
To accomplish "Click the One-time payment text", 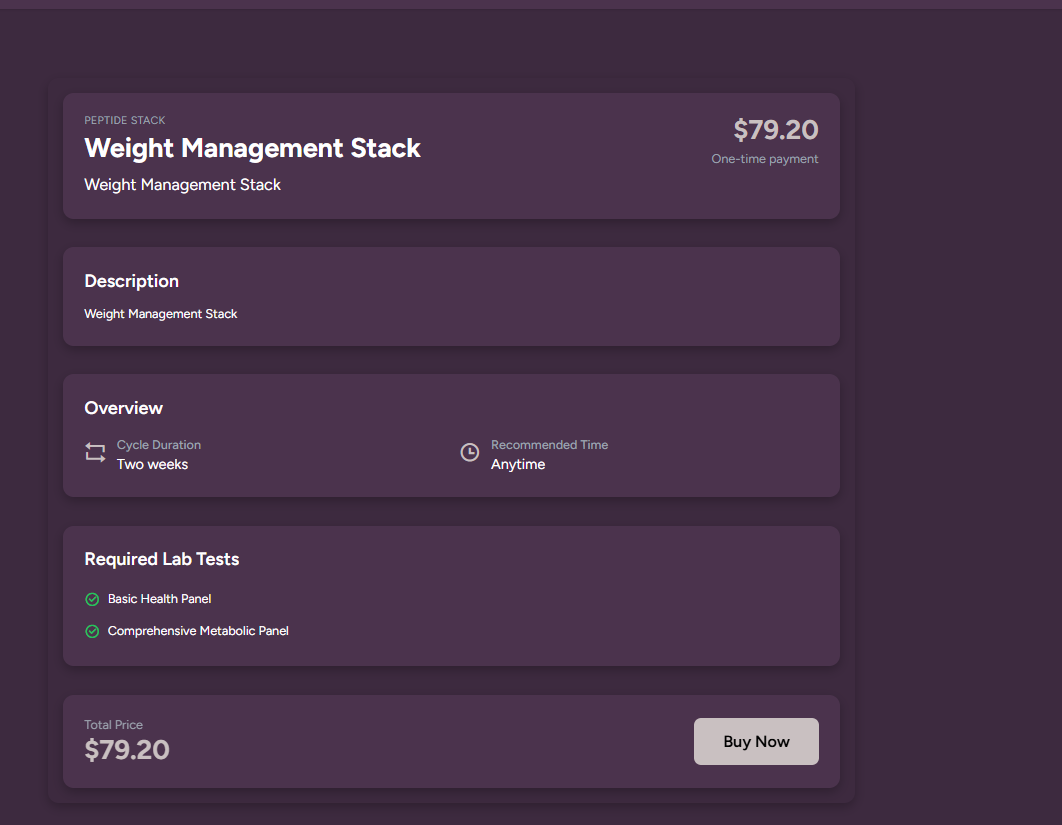I will (764, 159).
